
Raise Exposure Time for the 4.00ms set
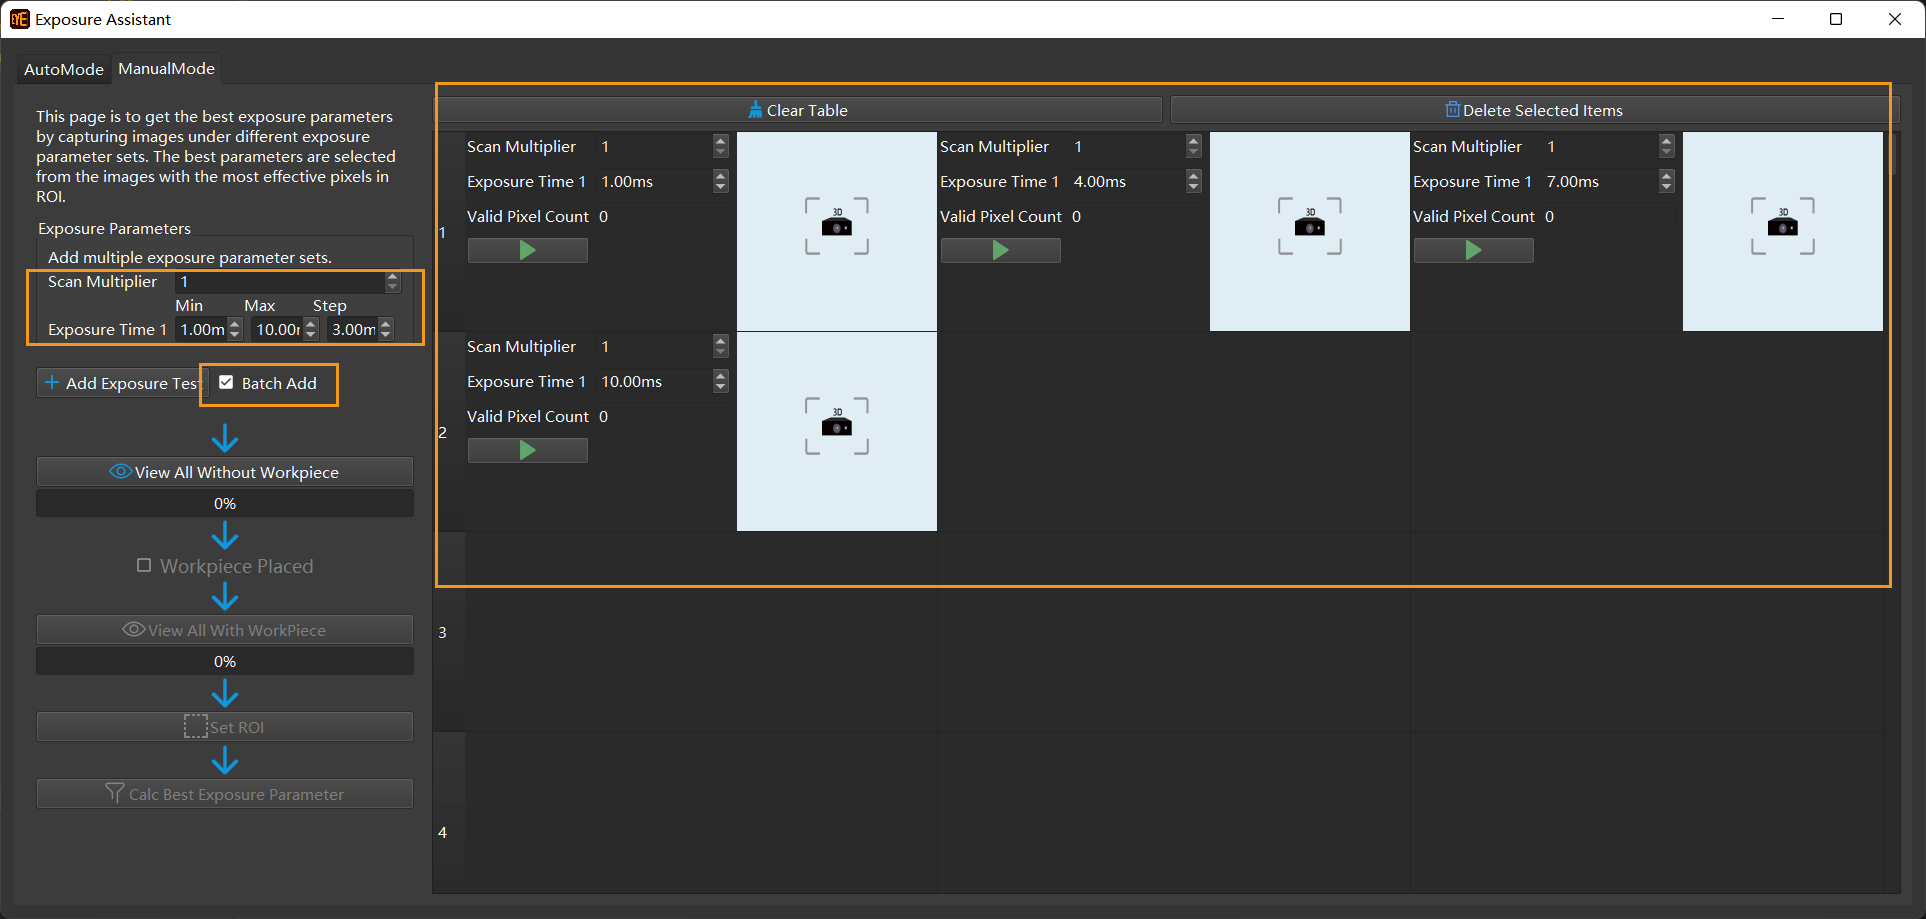pyautogui.click(x=1193, y=176)
